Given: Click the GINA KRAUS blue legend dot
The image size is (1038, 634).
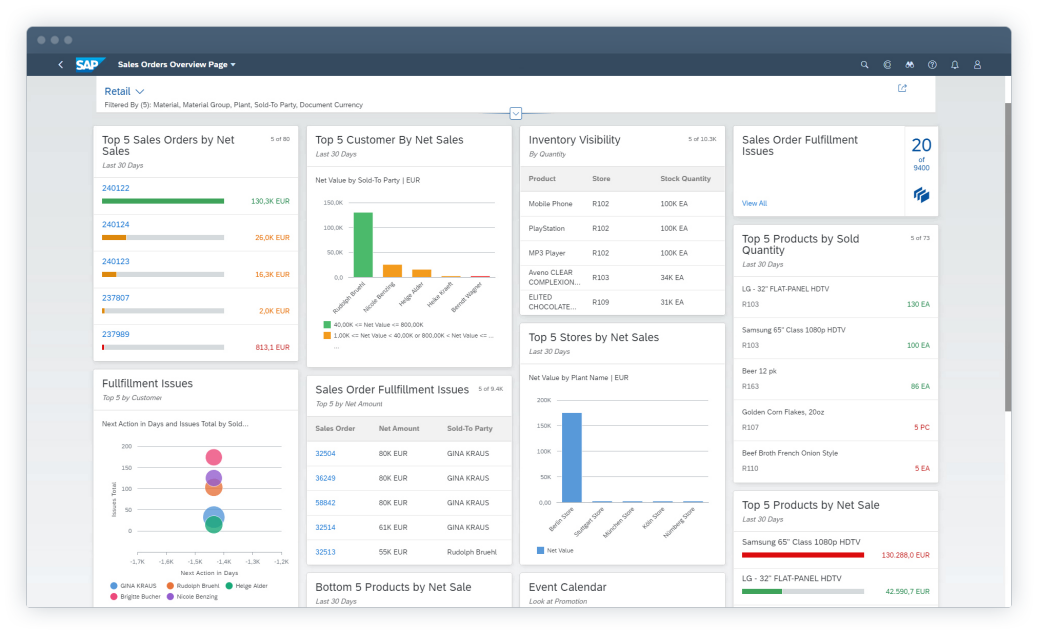Looking at the screenshot, I should (x=114, y=586).
